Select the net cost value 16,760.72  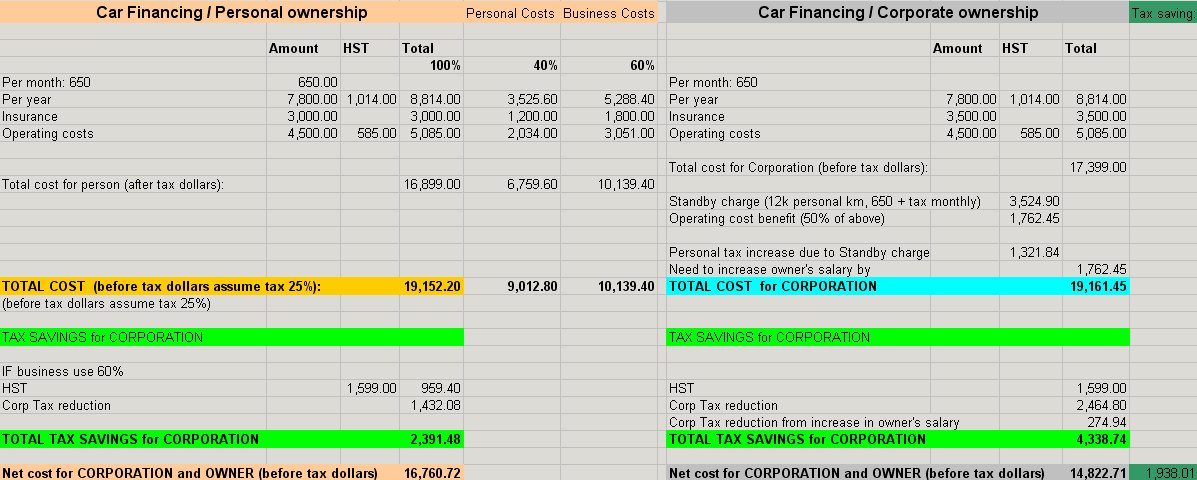pyautogui.click(x=432, y=472)
